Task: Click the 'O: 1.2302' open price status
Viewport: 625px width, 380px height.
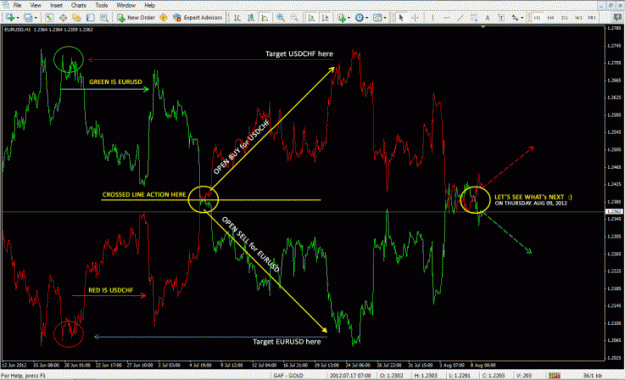Action: click(x=391, y=375)
